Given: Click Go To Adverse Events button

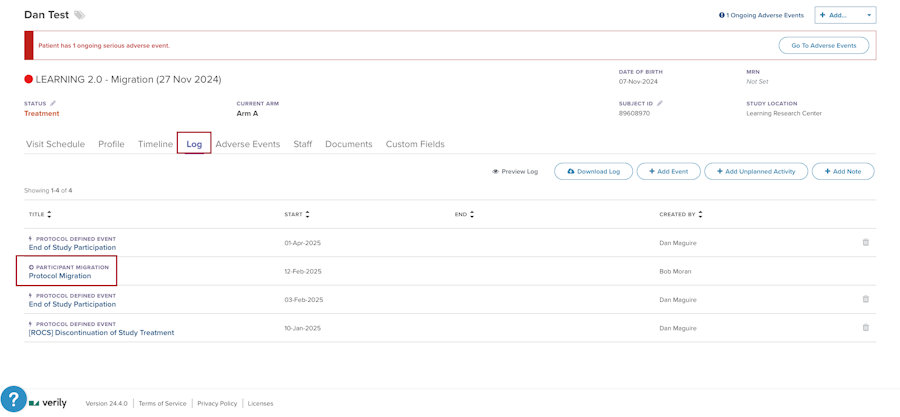Looking at the screenshot, I should [x=824, y=45].
